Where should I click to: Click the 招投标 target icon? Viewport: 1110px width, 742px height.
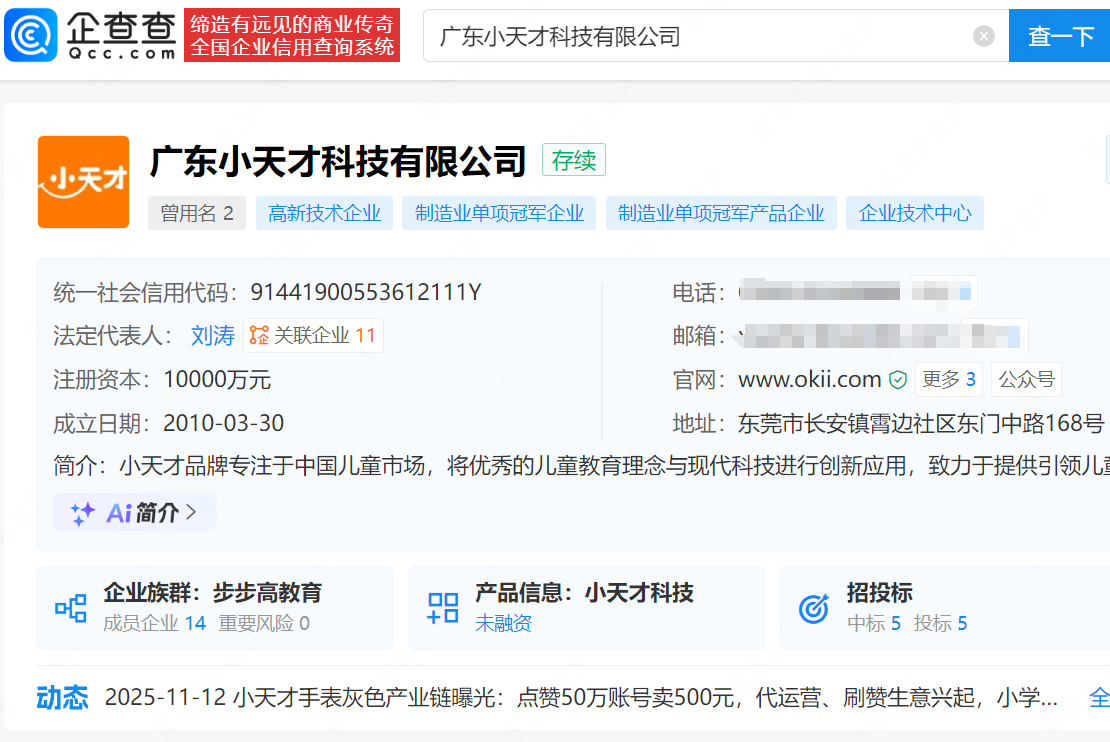(x=814, y=607)
